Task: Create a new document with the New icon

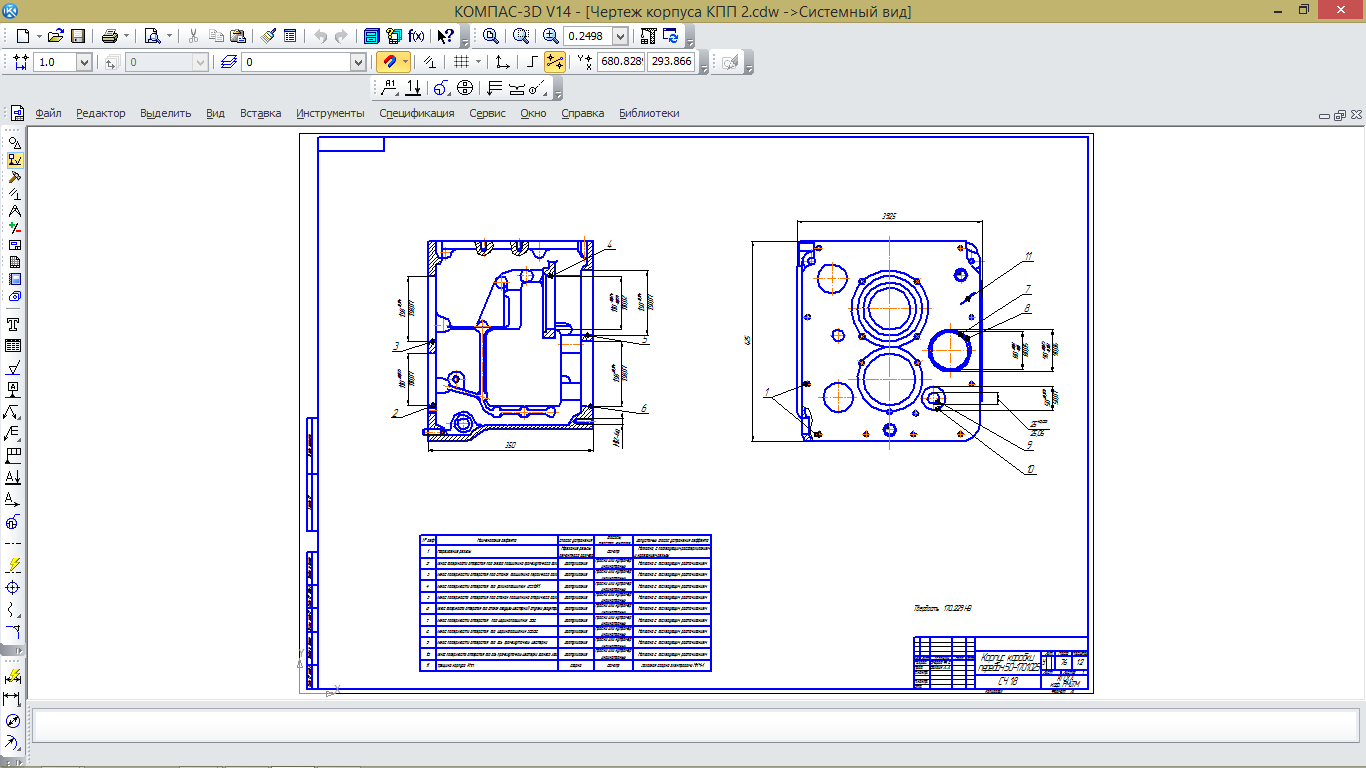Action: [x=21, y=35]
